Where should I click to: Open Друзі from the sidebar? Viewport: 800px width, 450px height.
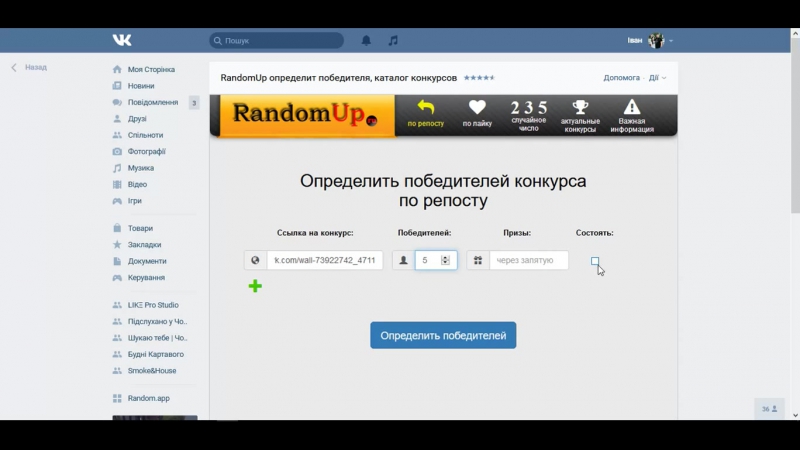pyautogui.click(x=137, y=118)
